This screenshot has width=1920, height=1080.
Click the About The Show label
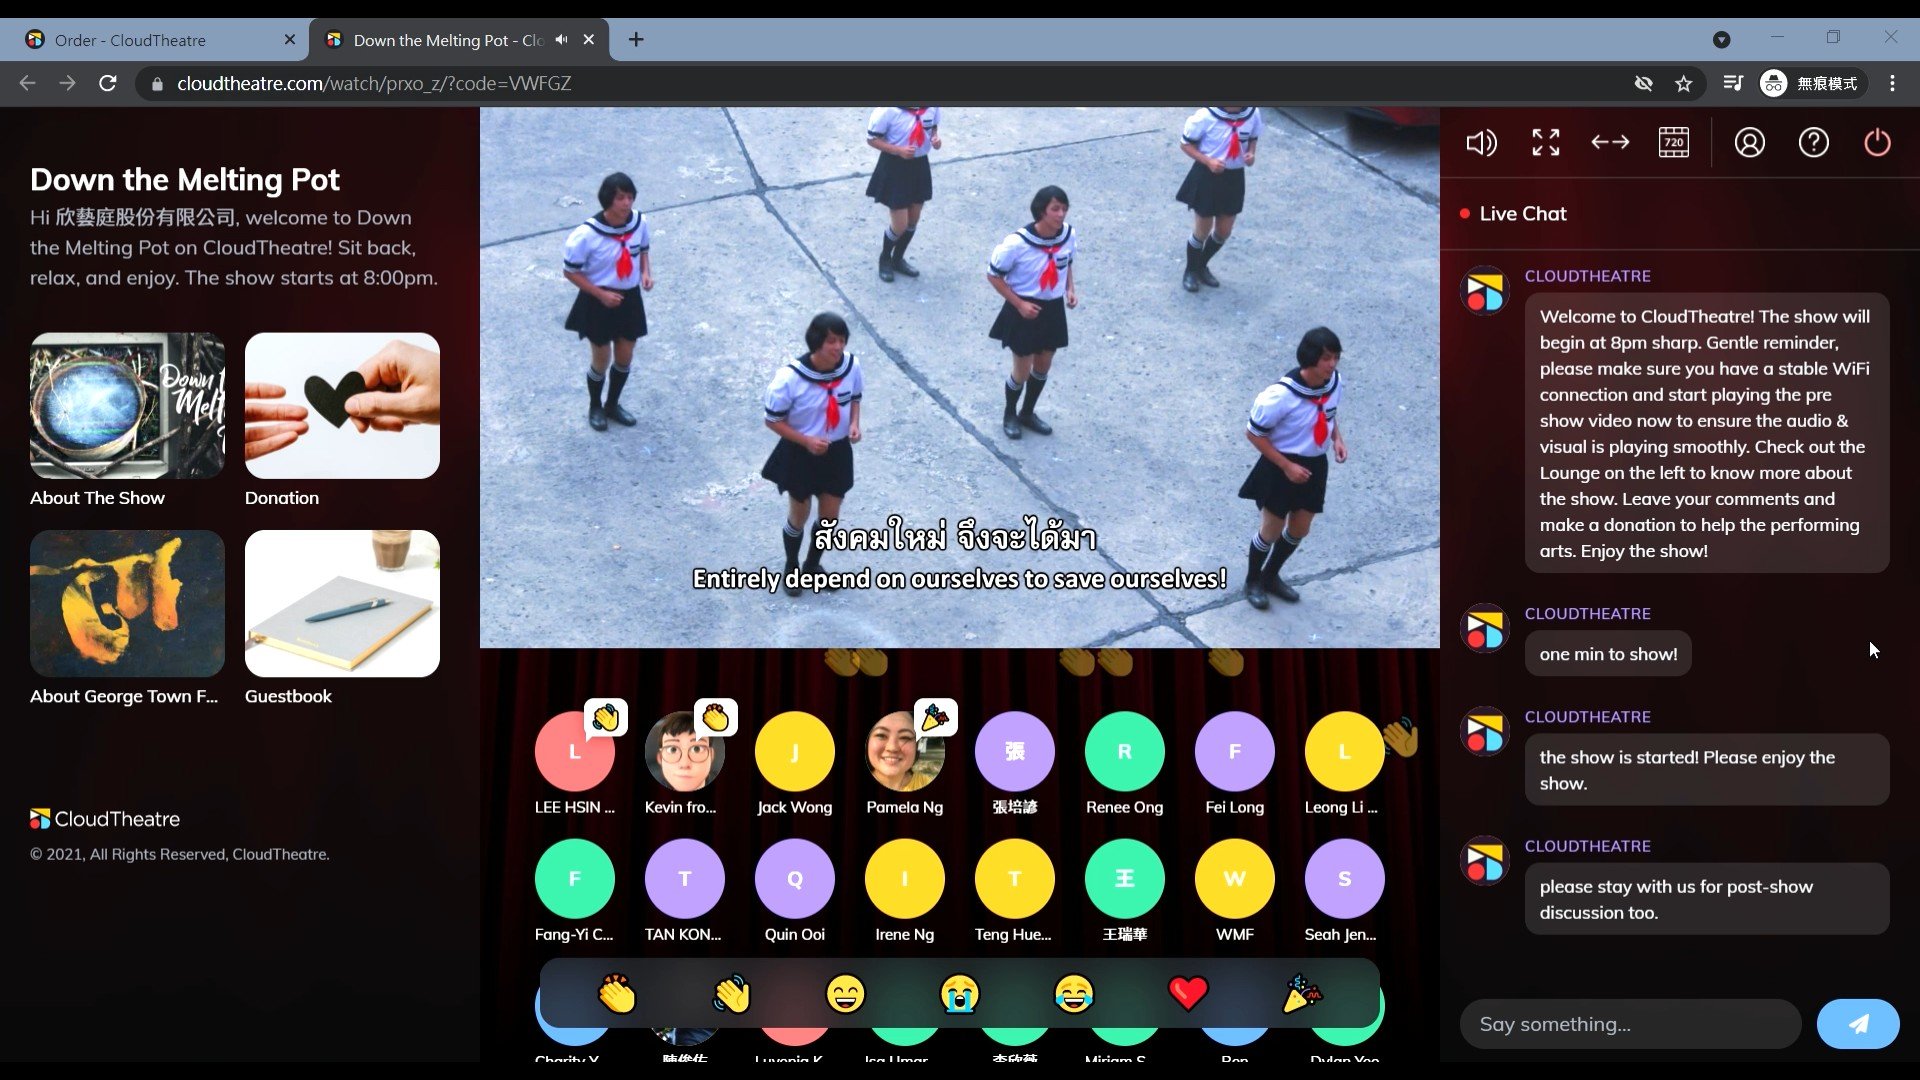[x=97, y=498]
